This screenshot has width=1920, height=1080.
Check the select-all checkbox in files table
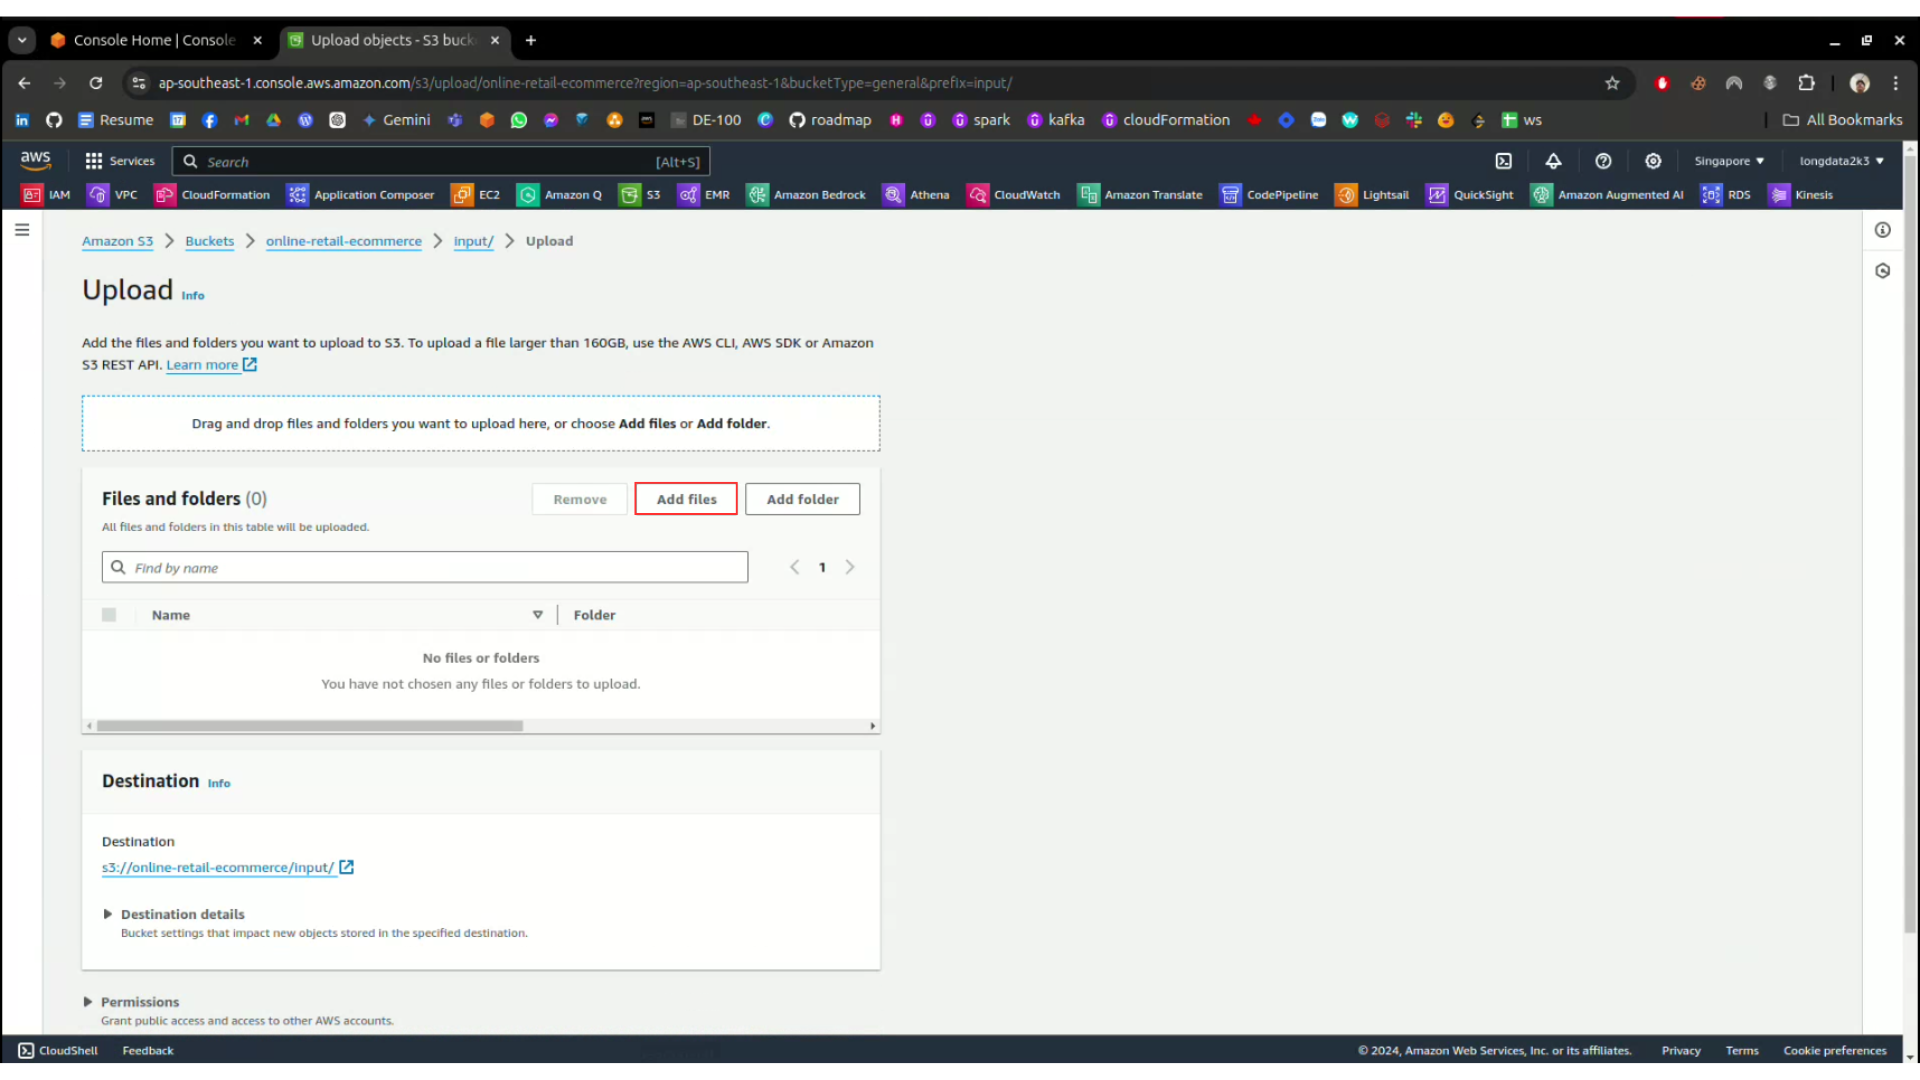point(109,615)
